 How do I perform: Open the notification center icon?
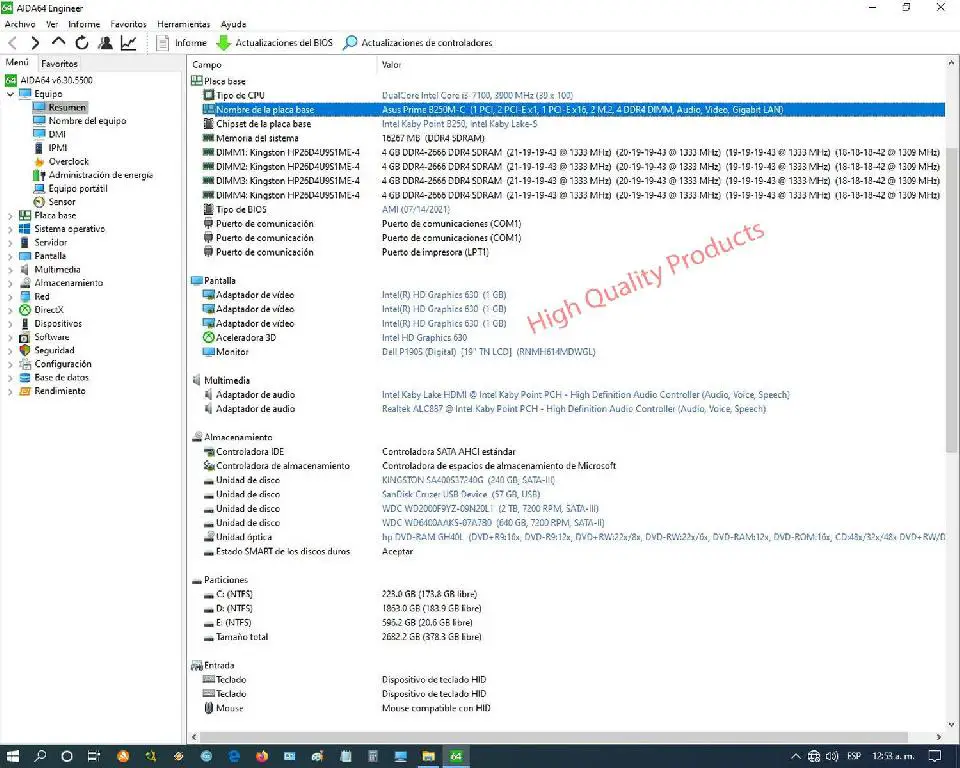point(935,756)
